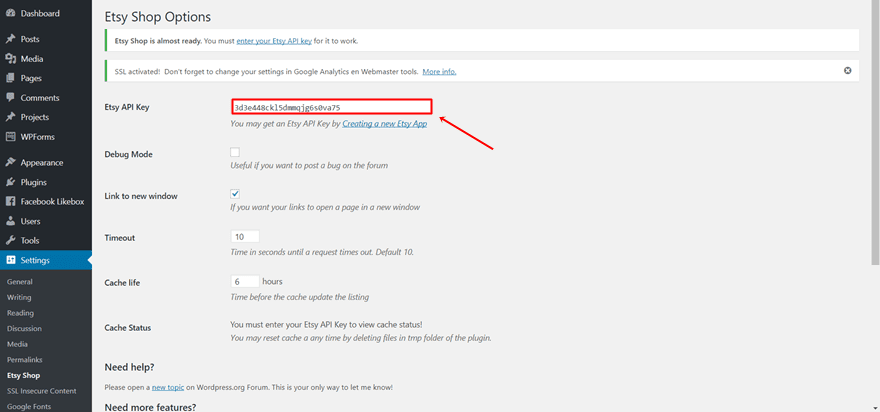Open Permalinks settings submenu

tap(25, 359)
